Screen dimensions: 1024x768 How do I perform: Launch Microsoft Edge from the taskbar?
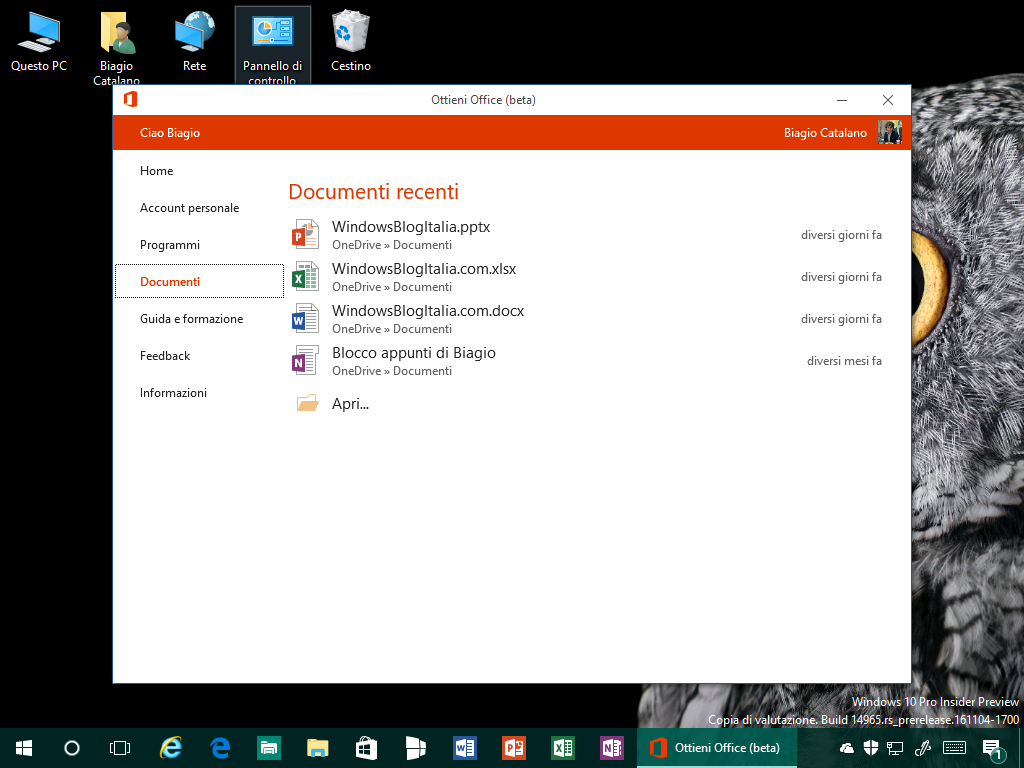point(219,748)
